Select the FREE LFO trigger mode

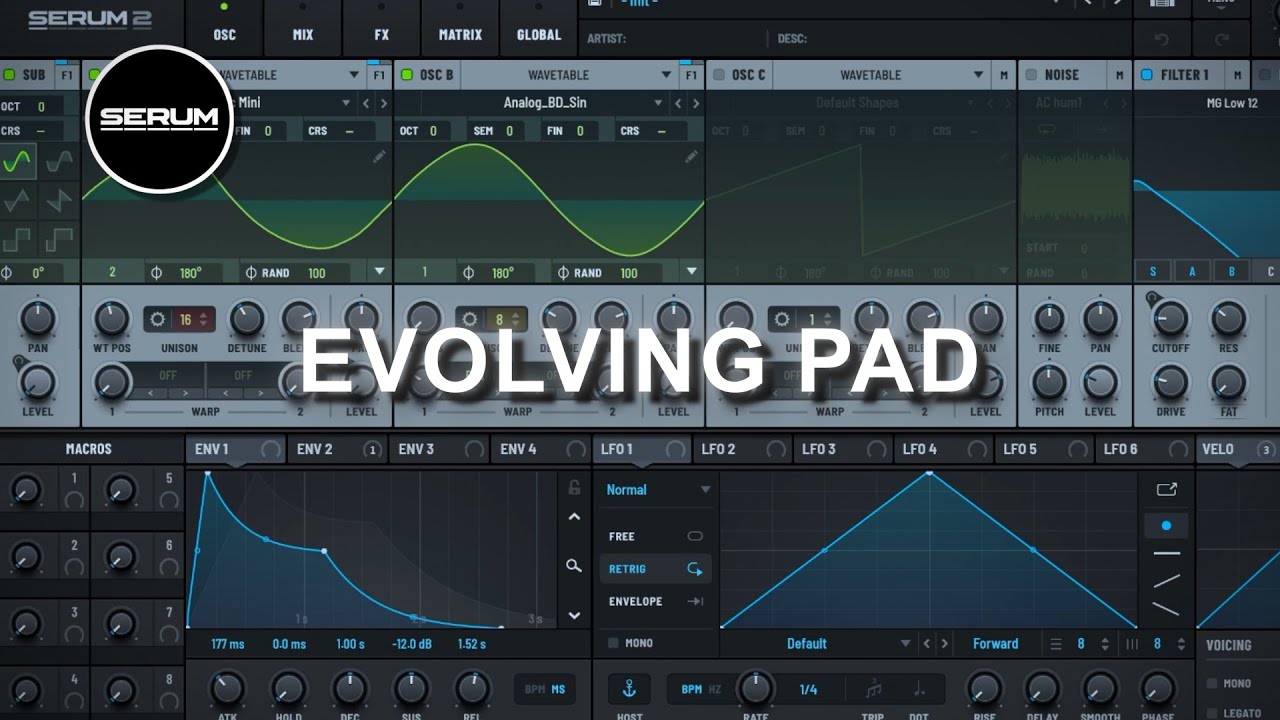coord(656,537)
